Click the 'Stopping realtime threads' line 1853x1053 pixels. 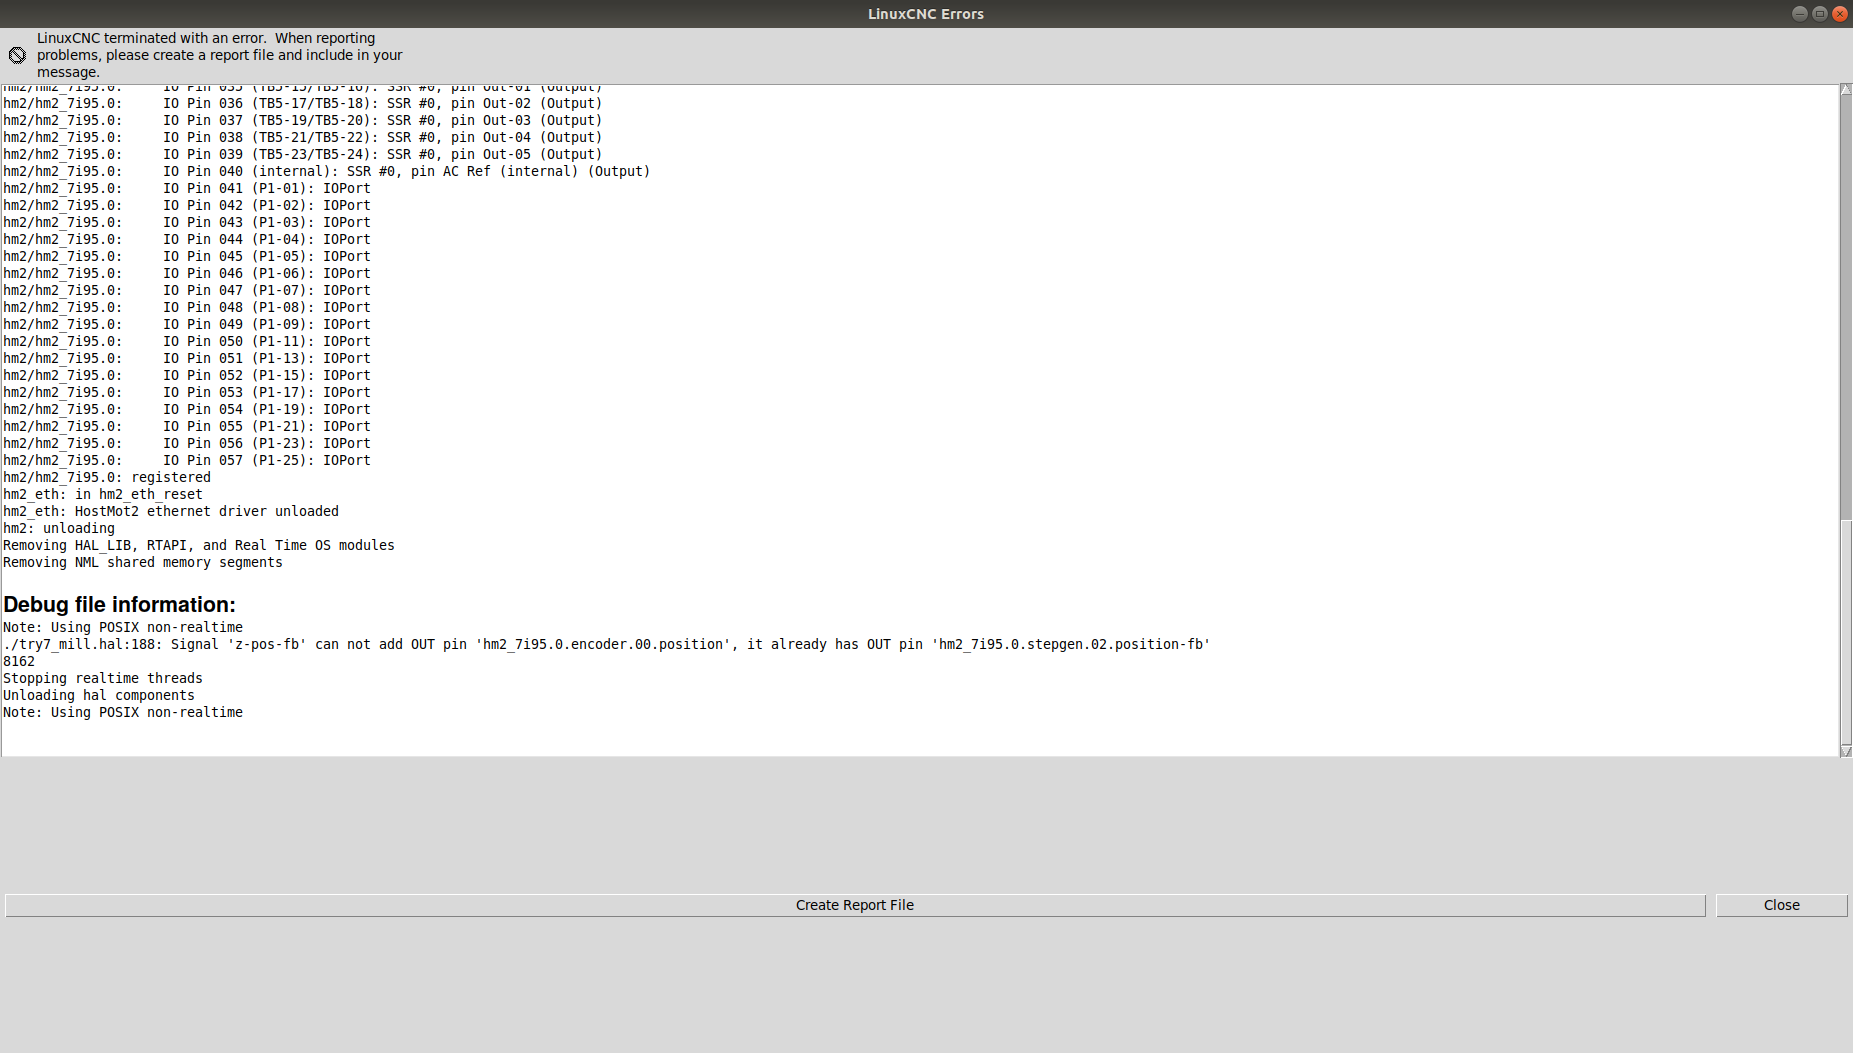tap(103, 678)
